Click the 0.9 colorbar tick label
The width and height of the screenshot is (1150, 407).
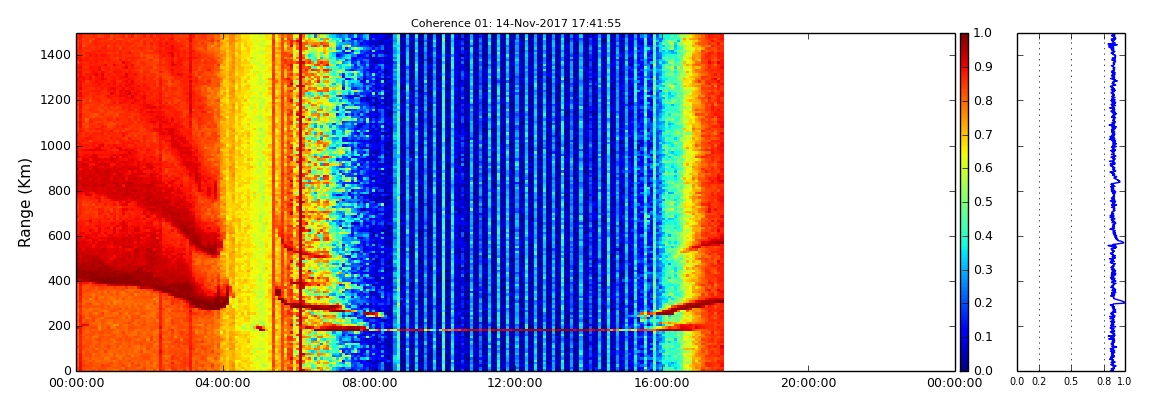981,67
